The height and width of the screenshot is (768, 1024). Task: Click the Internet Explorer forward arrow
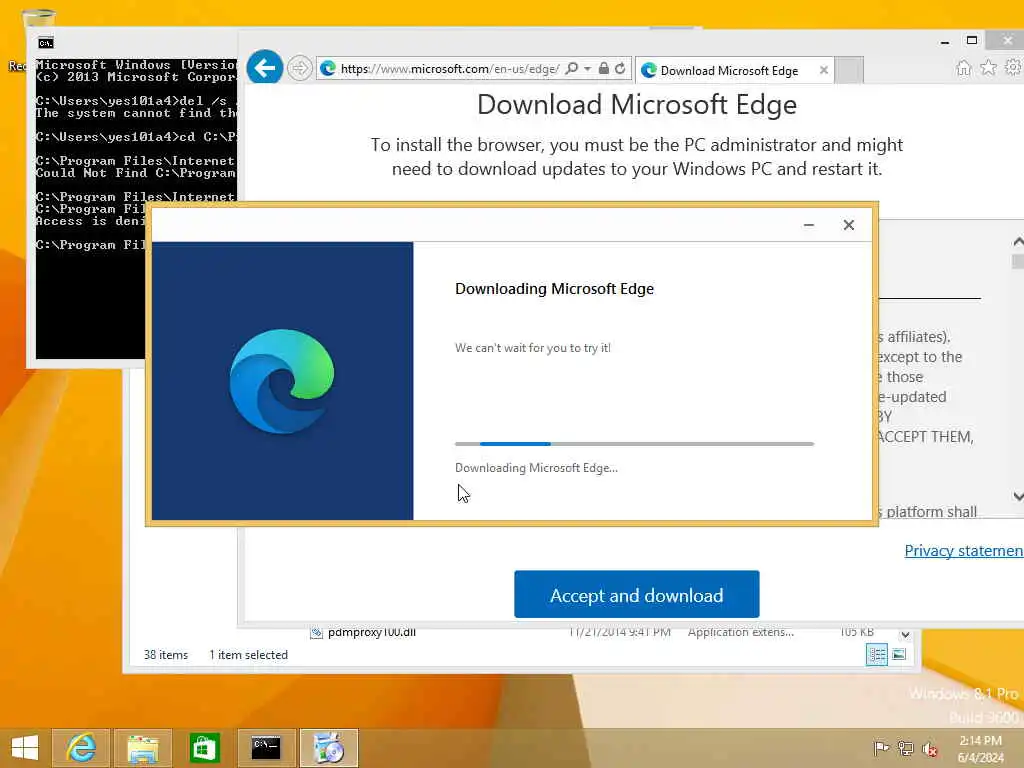tap(299, 68)
